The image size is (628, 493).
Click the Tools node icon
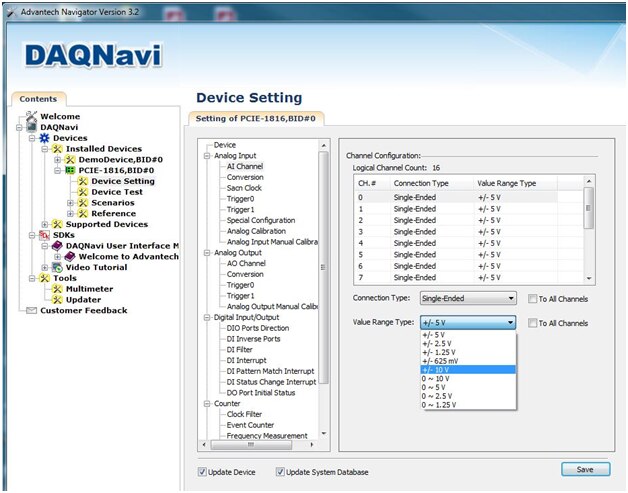pyautogui.click(x=44, y=278)
